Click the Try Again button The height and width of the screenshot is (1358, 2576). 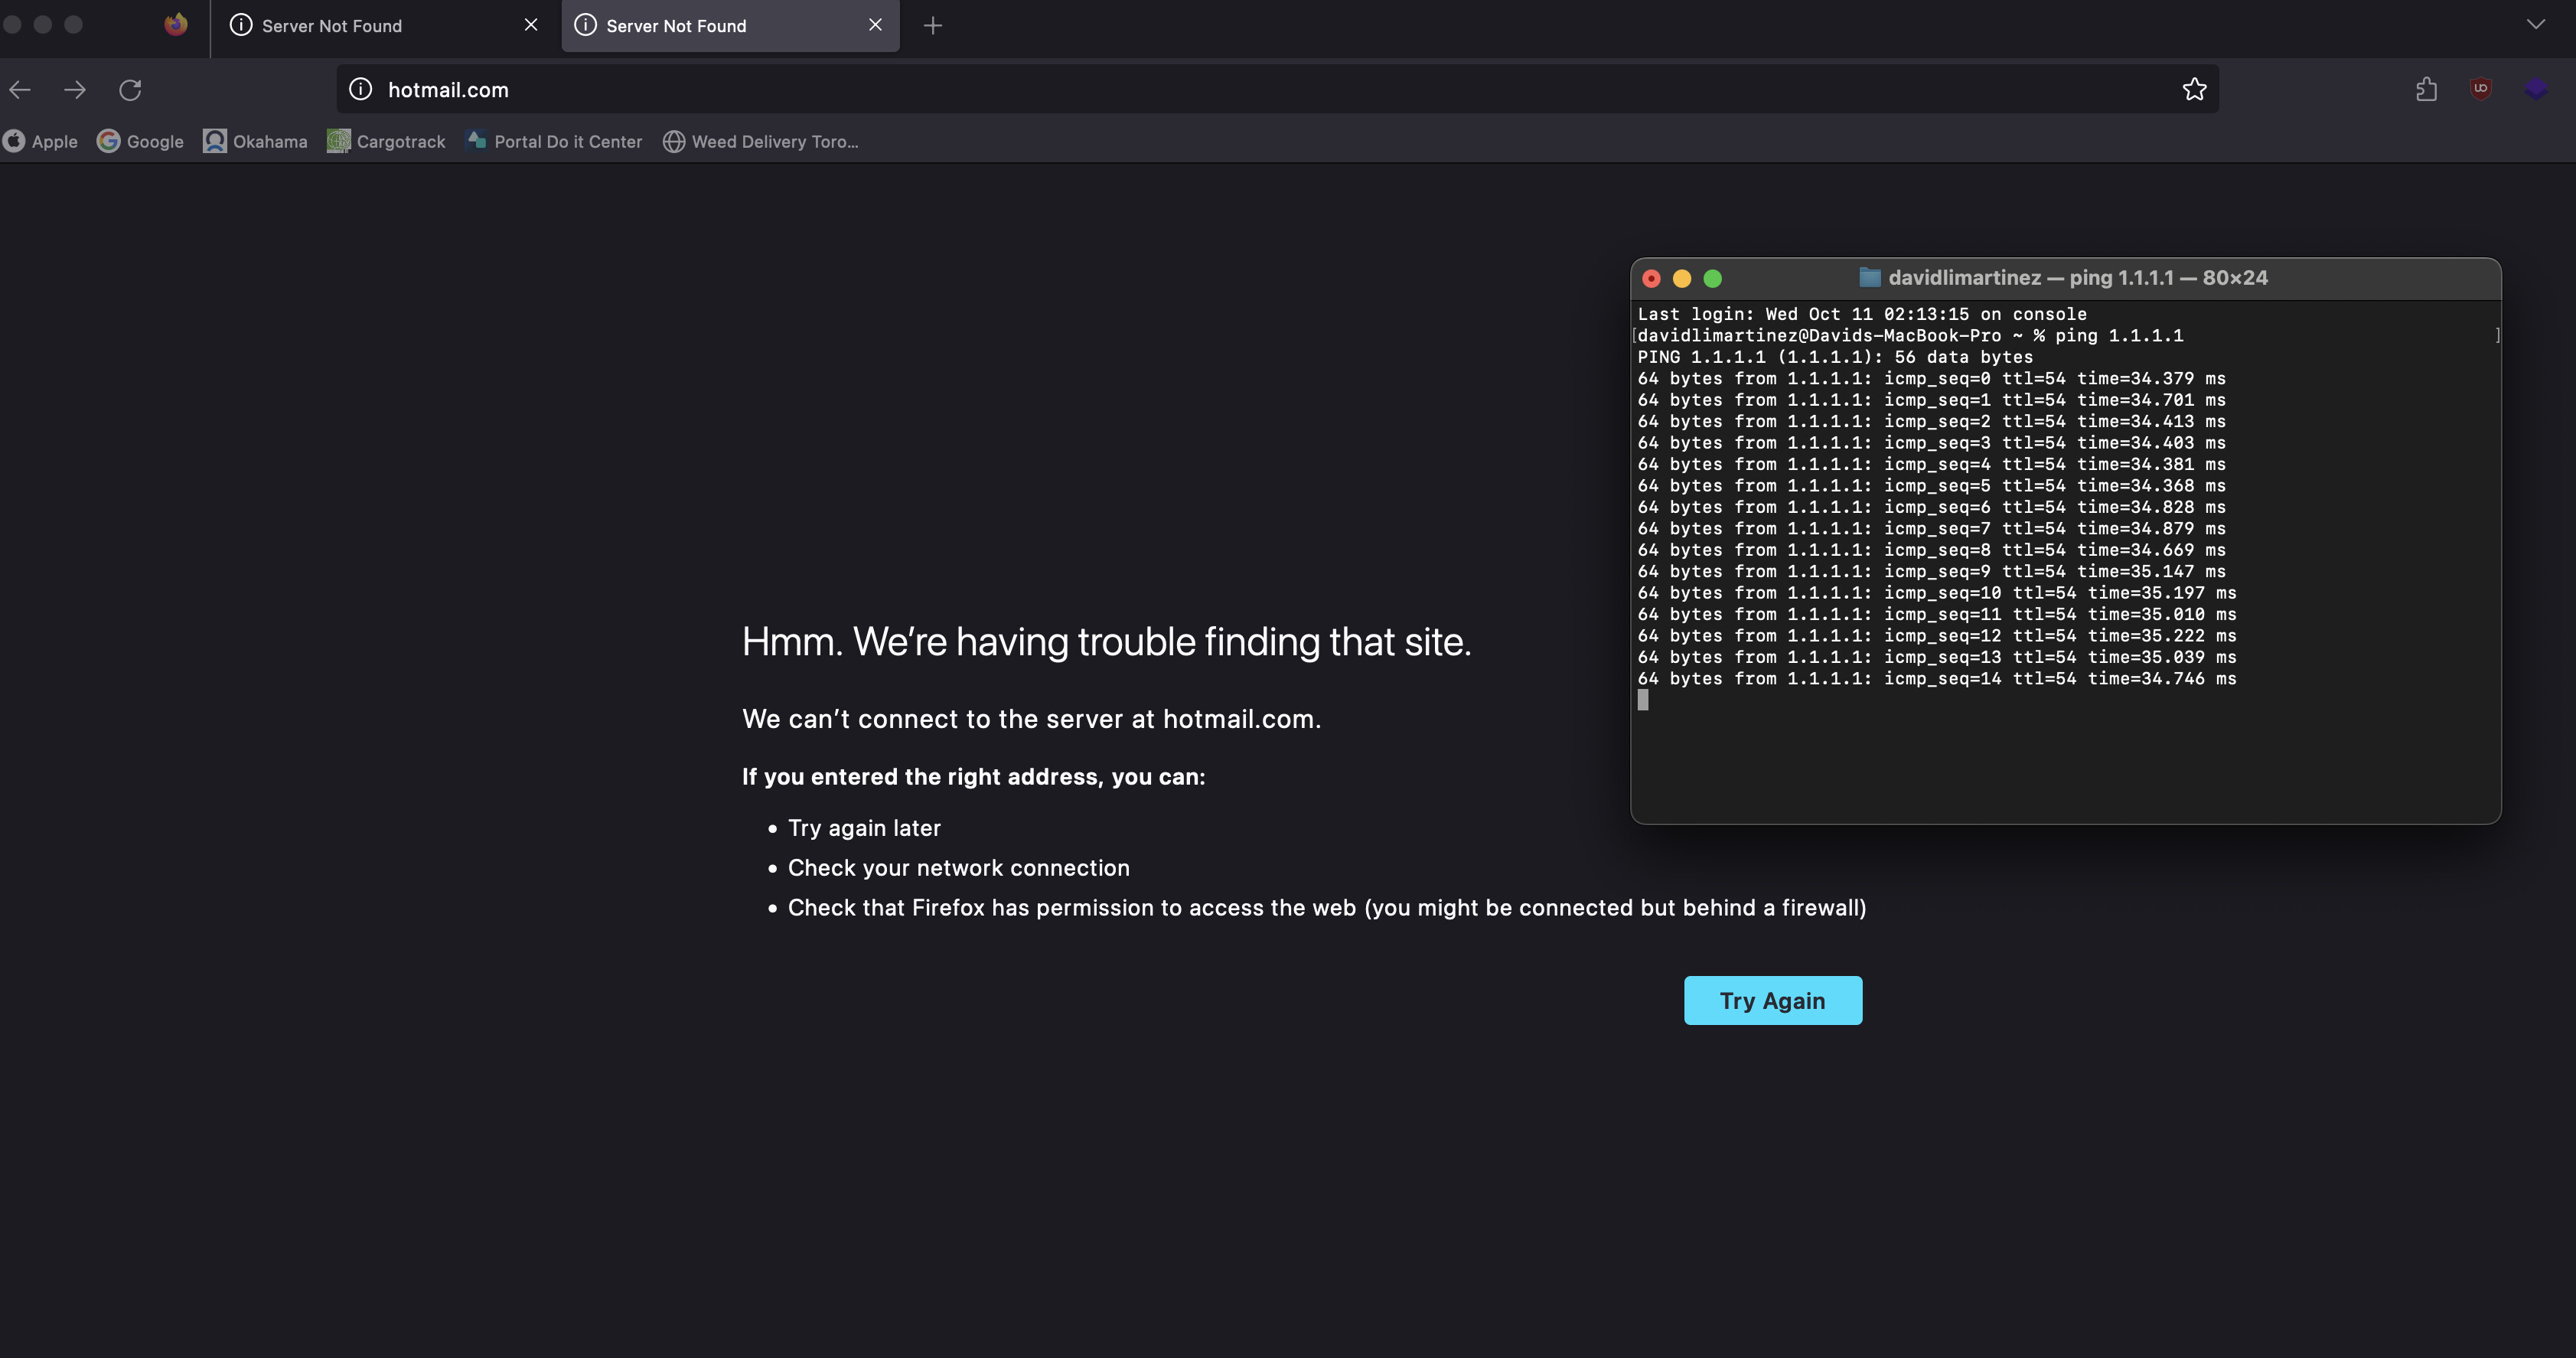pyautogui.click(x=1773, y=1000)
